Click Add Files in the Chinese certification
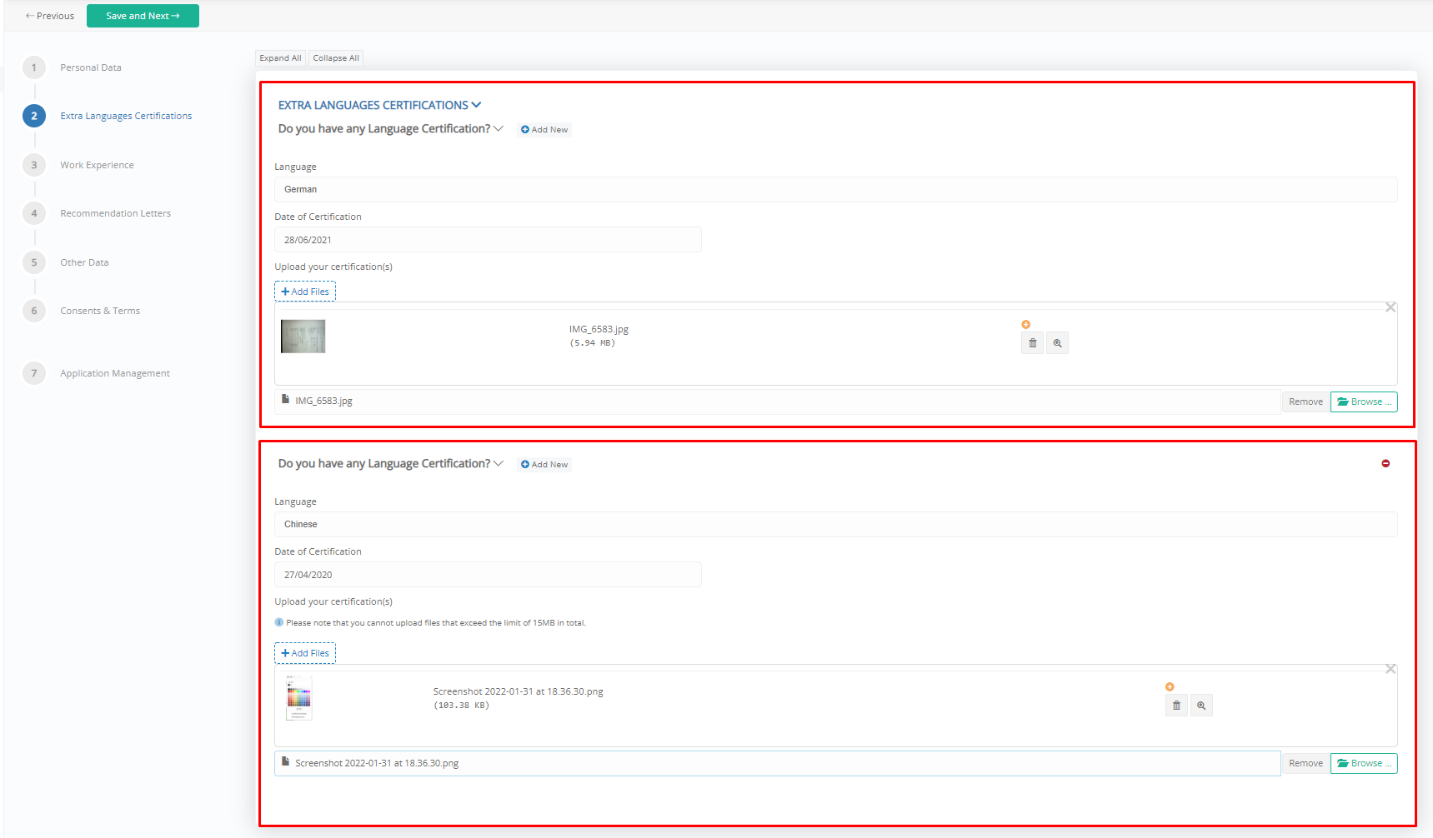This screenshot has height=838, width=1433. pos(305,653)
